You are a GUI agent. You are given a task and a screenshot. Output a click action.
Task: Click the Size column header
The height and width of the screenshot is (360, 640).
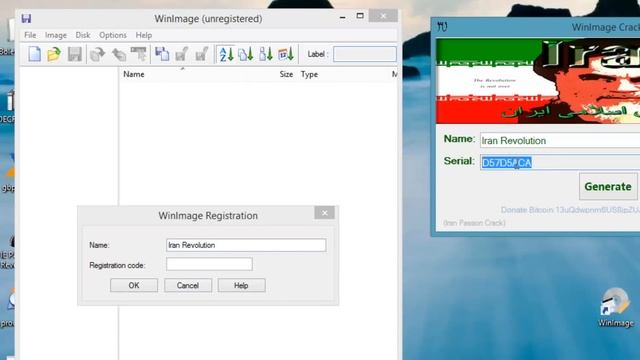(286, 74)
